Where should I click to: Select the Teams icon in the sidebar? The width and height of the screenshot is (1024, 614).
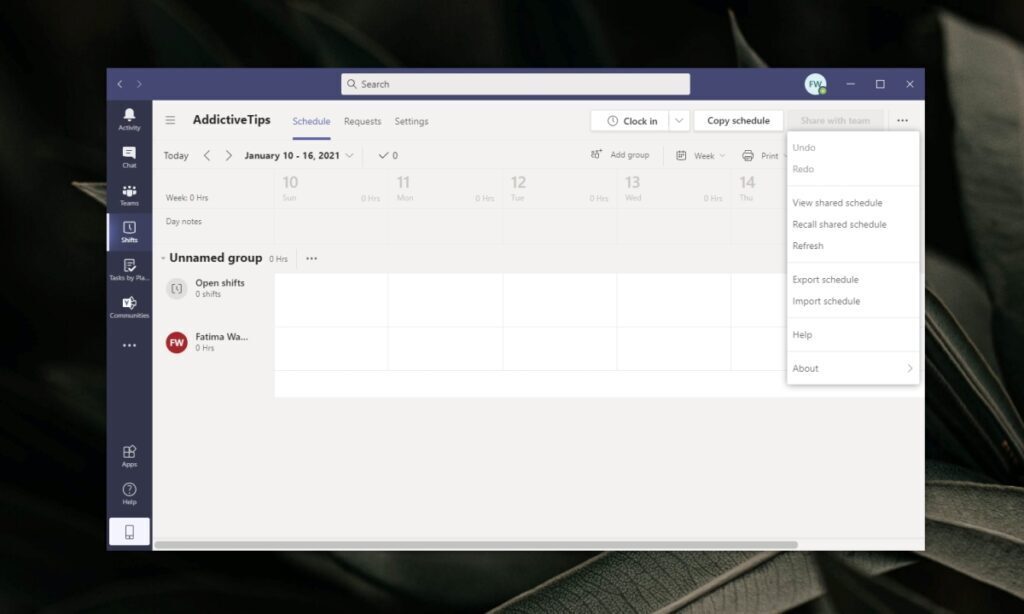click(x=128, y=194)
